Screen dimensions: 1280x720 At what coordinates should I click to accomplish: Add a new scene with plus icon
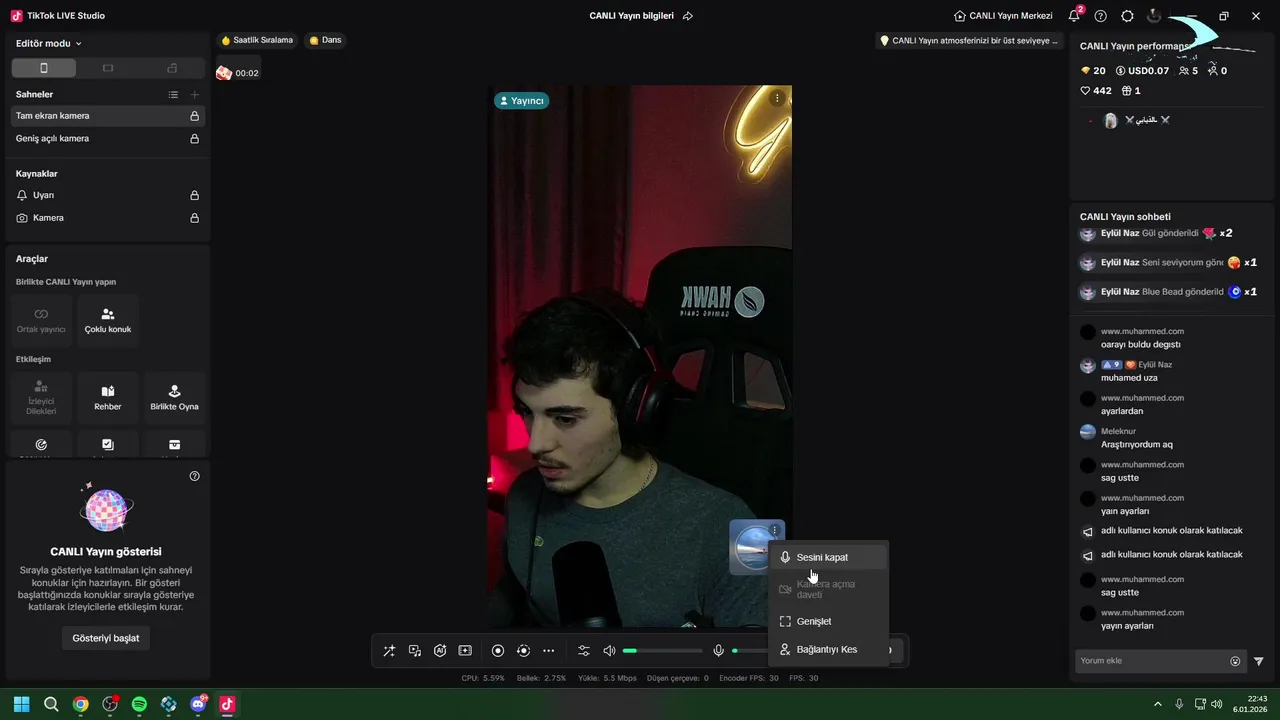pyautogui.click(x=194, y=94)
